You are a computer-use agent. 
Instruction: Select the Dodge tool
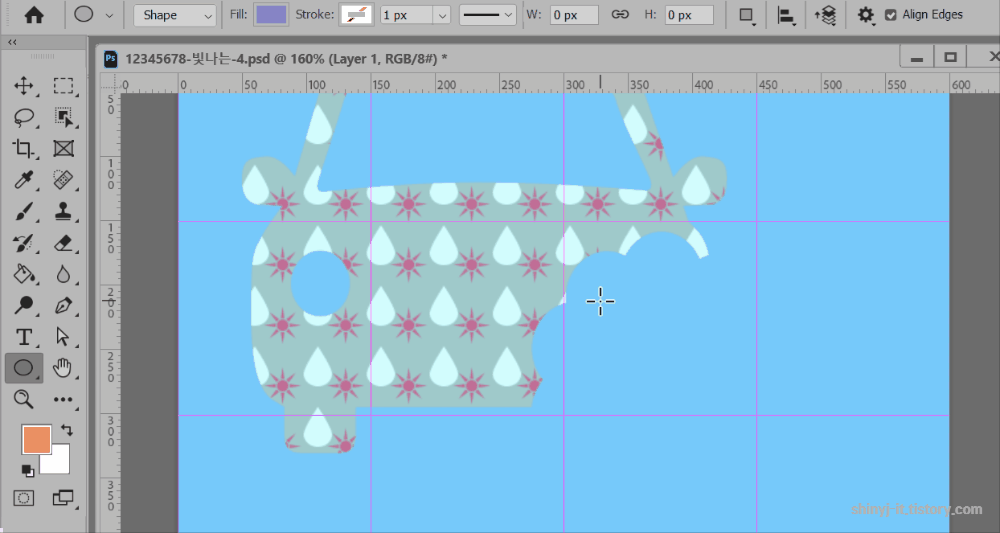[24, 305]
